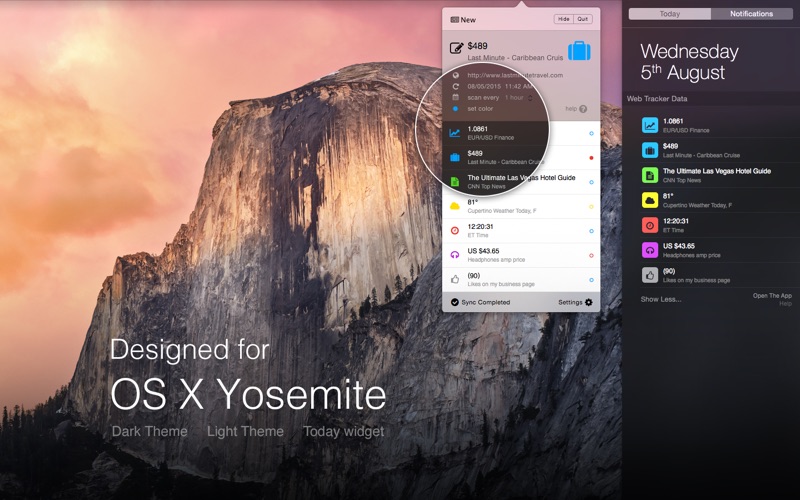The width and height of the screenshot is (800, 500).
Task: Switch to the Notifications tab
Action: 751,14
